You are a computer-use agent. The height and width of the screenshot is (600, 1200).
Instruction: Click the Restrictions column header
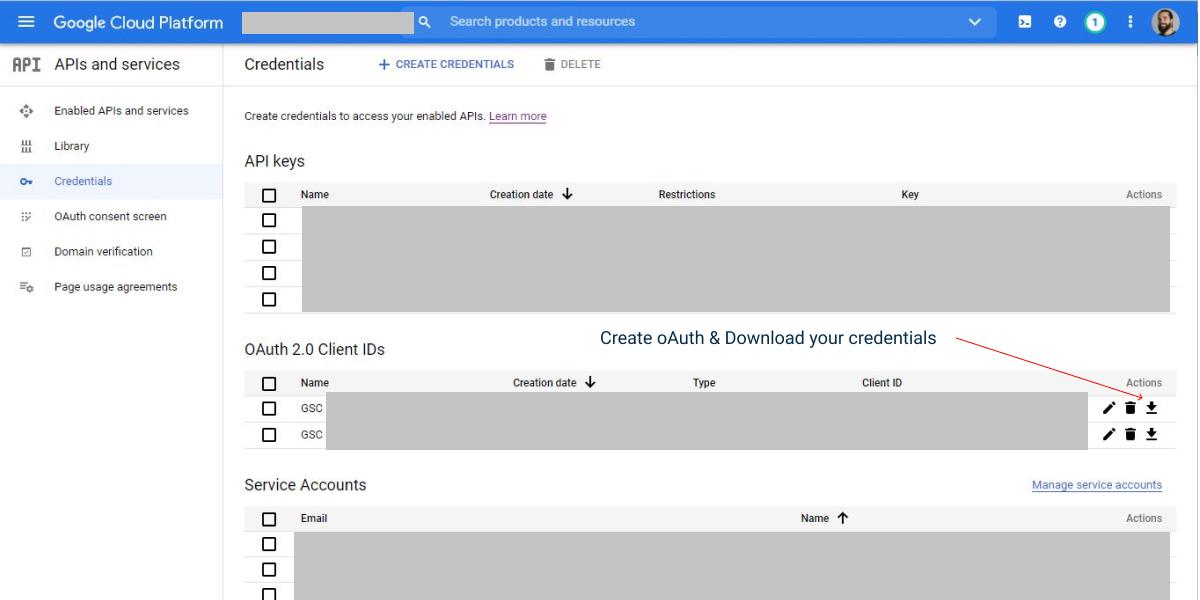[687, 195]
